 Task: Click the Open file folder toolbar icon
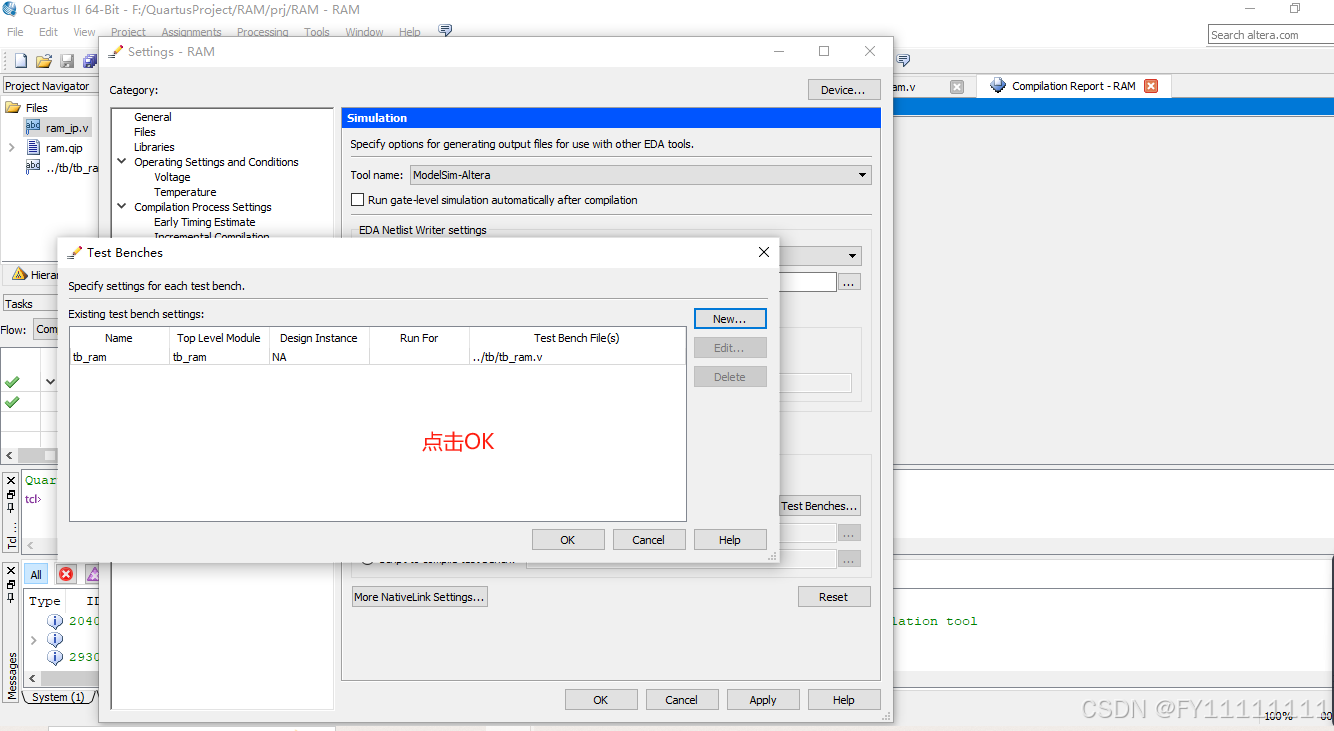coord(43,61)
